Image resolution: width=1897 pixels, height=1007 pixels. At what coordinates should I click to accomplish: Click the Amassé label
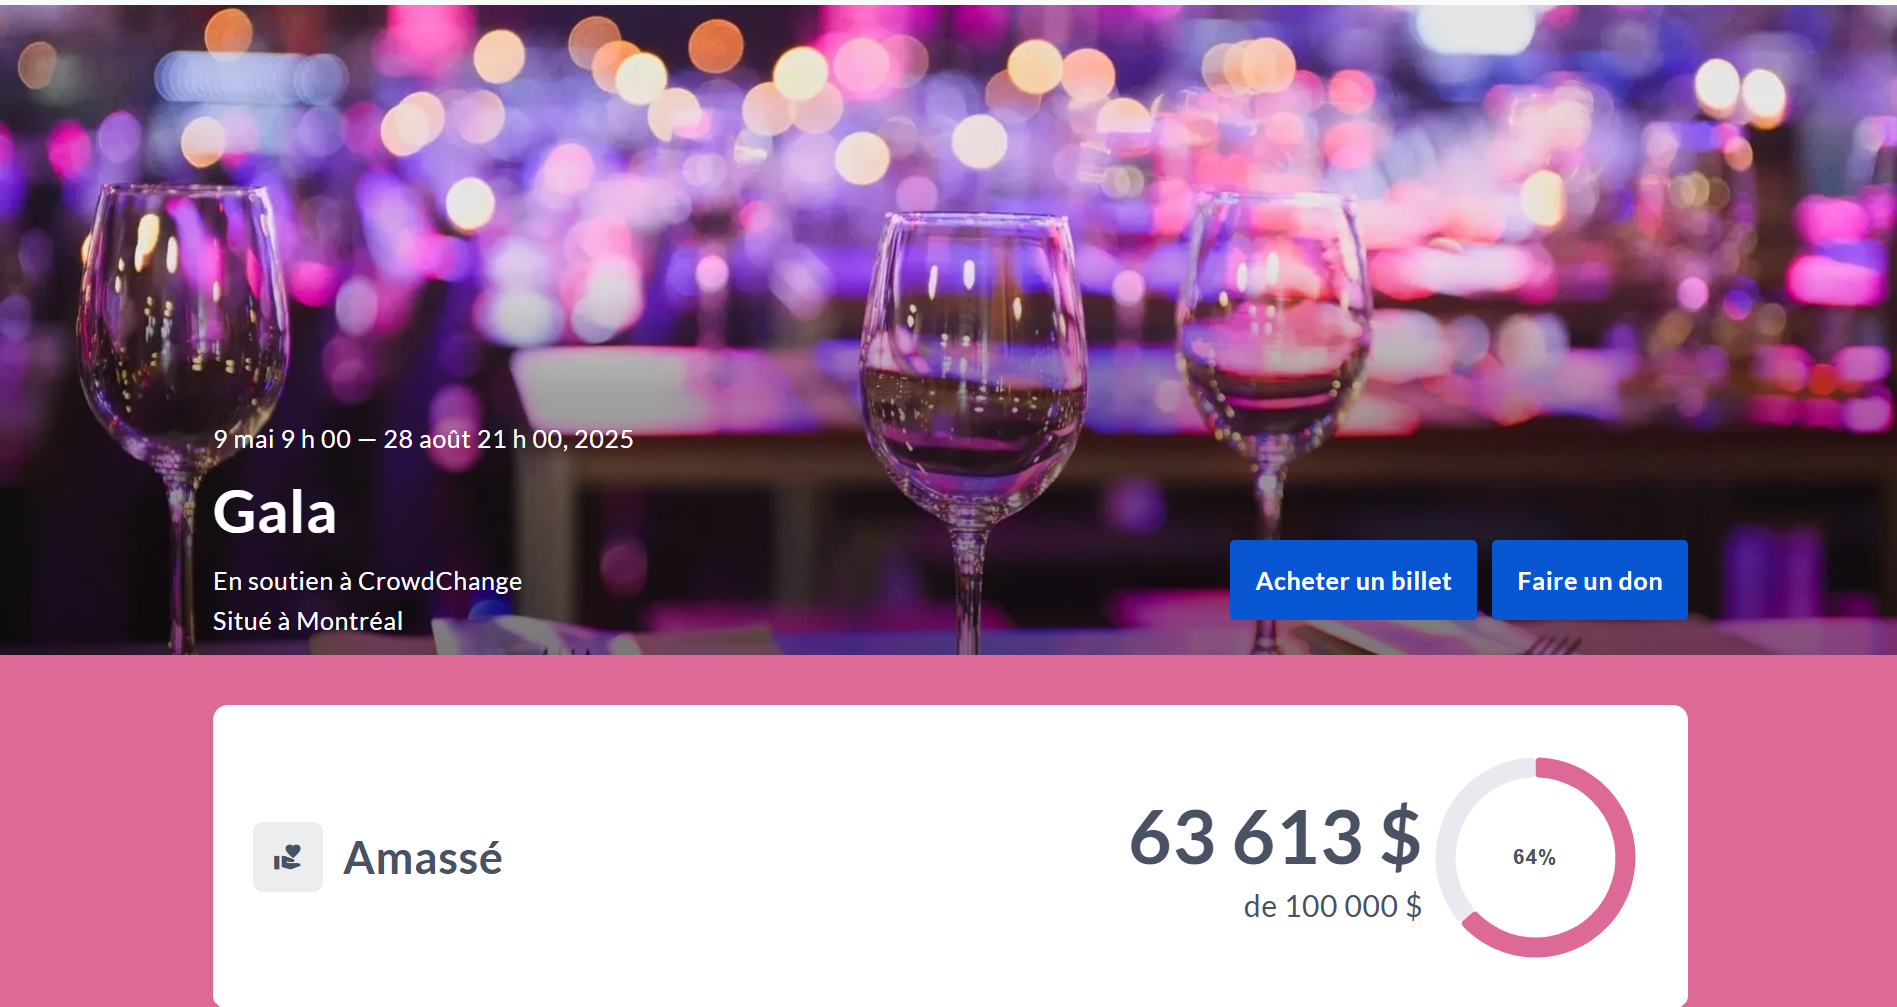coord(422,858)
